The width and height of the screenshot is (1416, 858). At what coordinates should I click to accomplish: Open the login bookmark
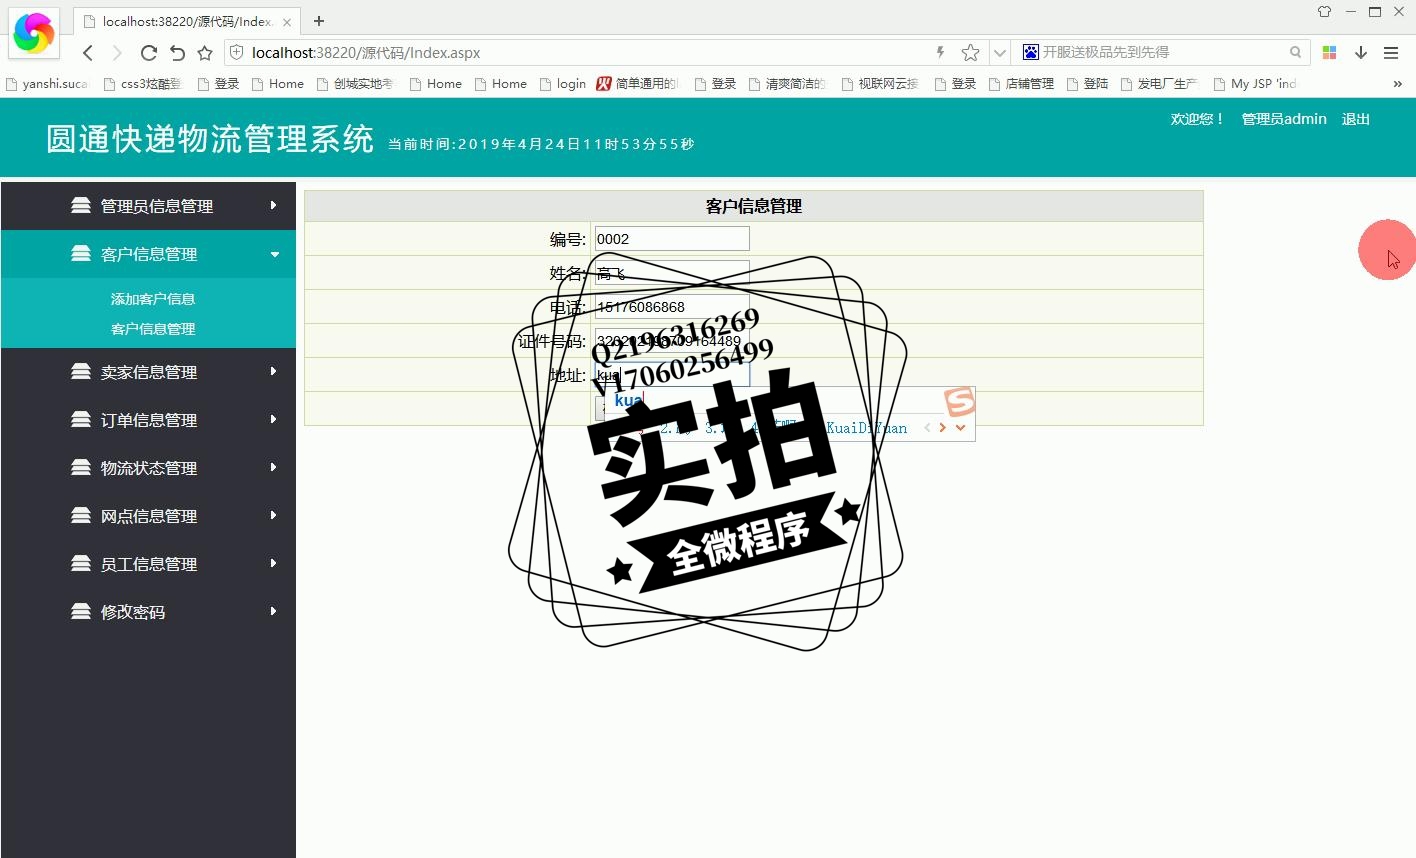pos(563,84)
